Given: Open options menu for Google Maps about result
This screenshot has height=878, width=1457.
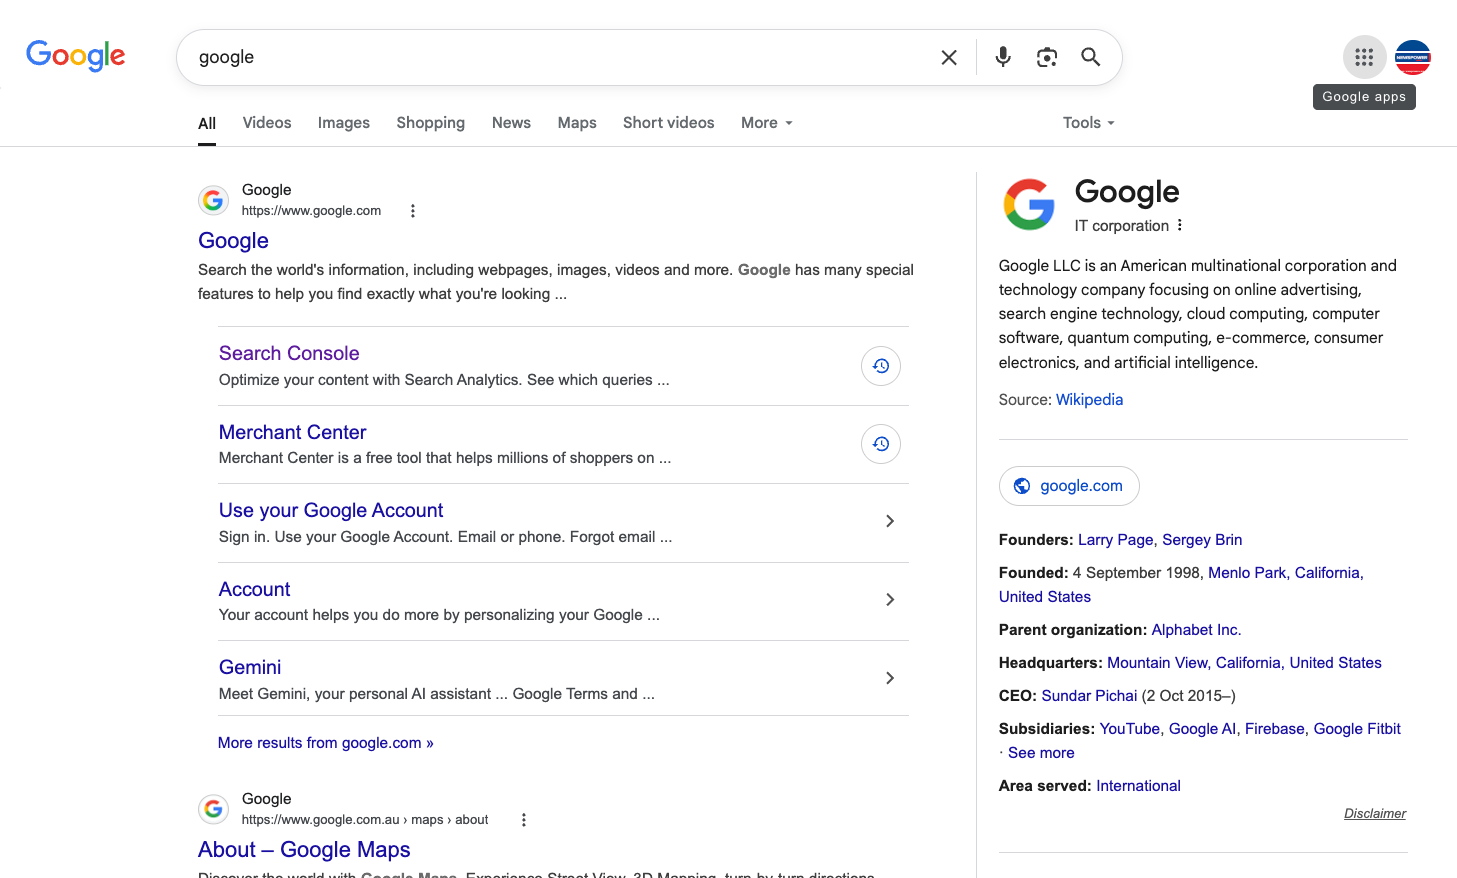Looking at the screenshot, I should (524, 820).
